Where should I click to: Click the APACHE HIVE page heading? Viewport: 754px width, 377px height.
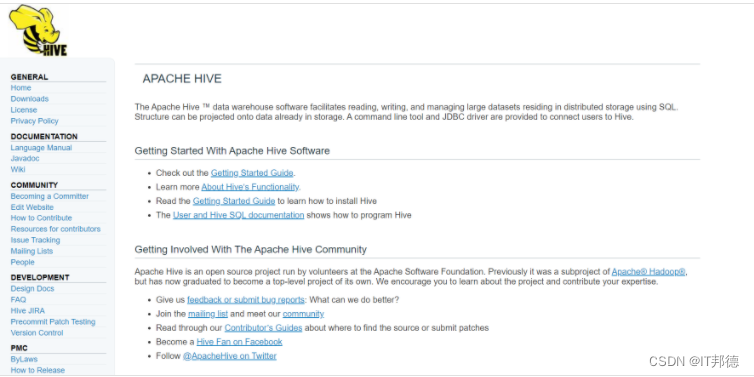pyautogui.click(x=182, y=79)
